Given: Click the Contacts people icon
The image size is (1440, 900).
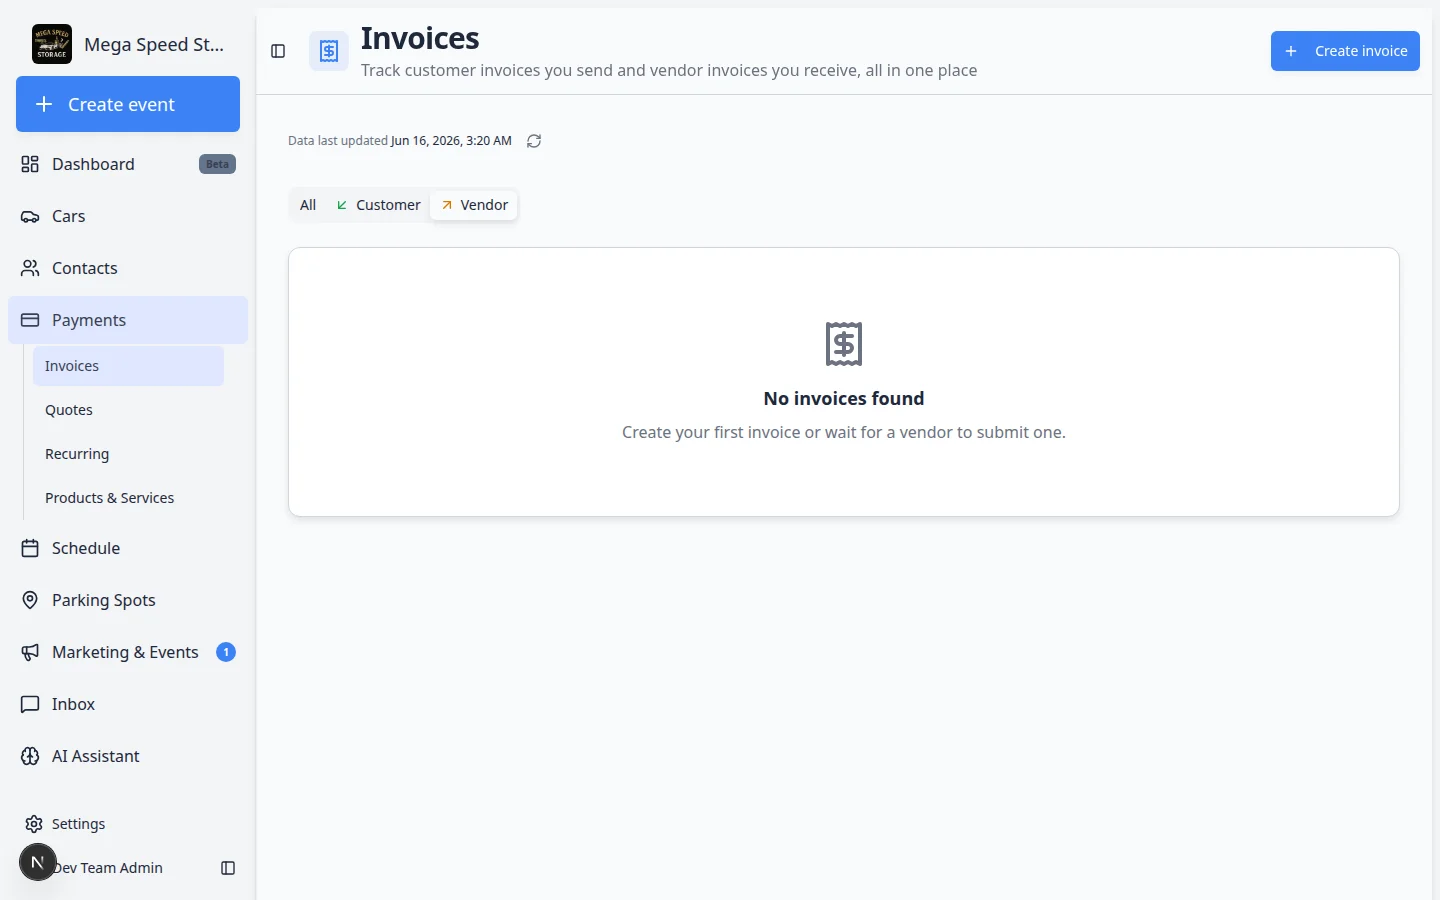Looking at the screenshot, I should 30,268.
